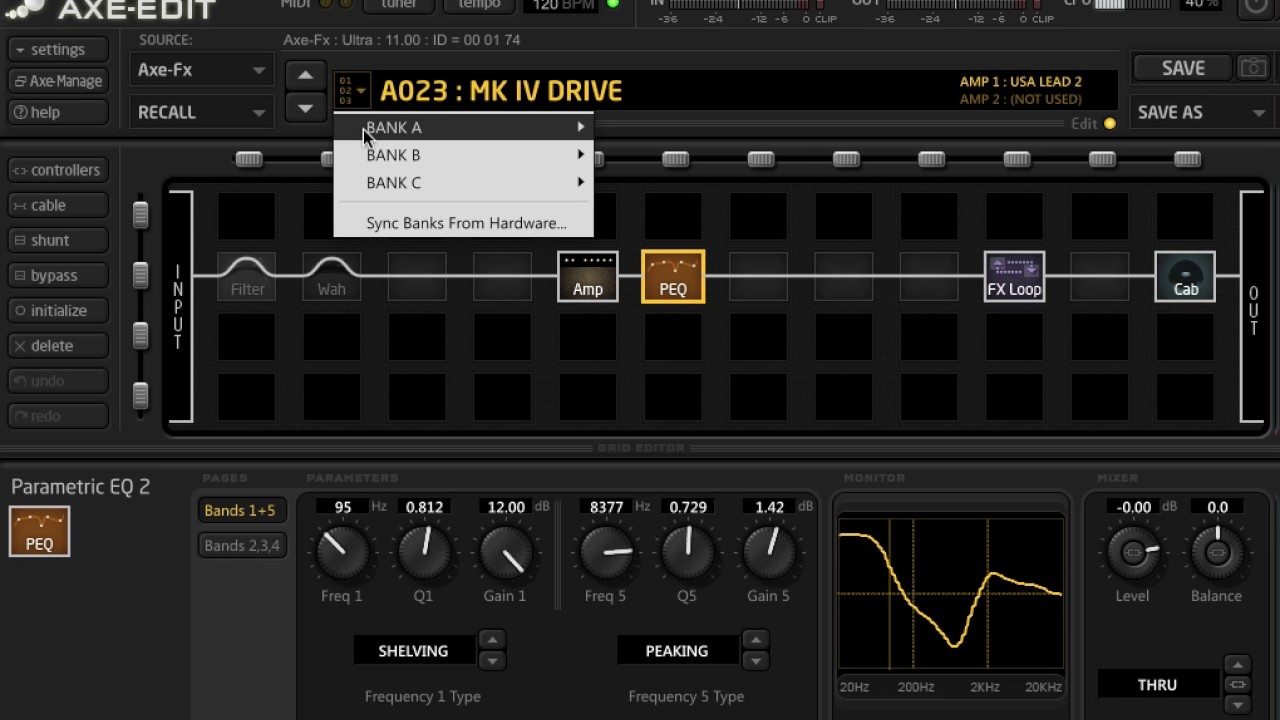
Task: Open the Axe-Fx source dropdown
Action: [x=201, y=70]
